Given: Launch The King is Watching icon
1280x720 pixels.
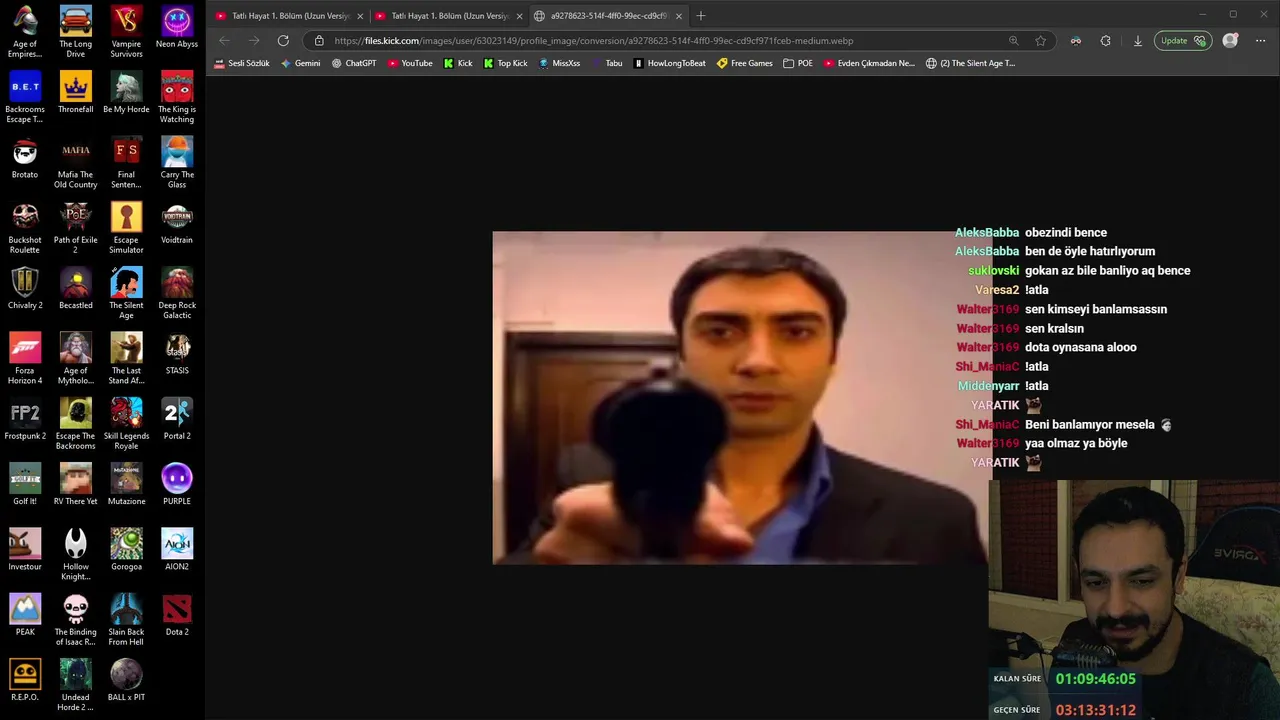Looking at the screenshot, I should tap(177, 97).
